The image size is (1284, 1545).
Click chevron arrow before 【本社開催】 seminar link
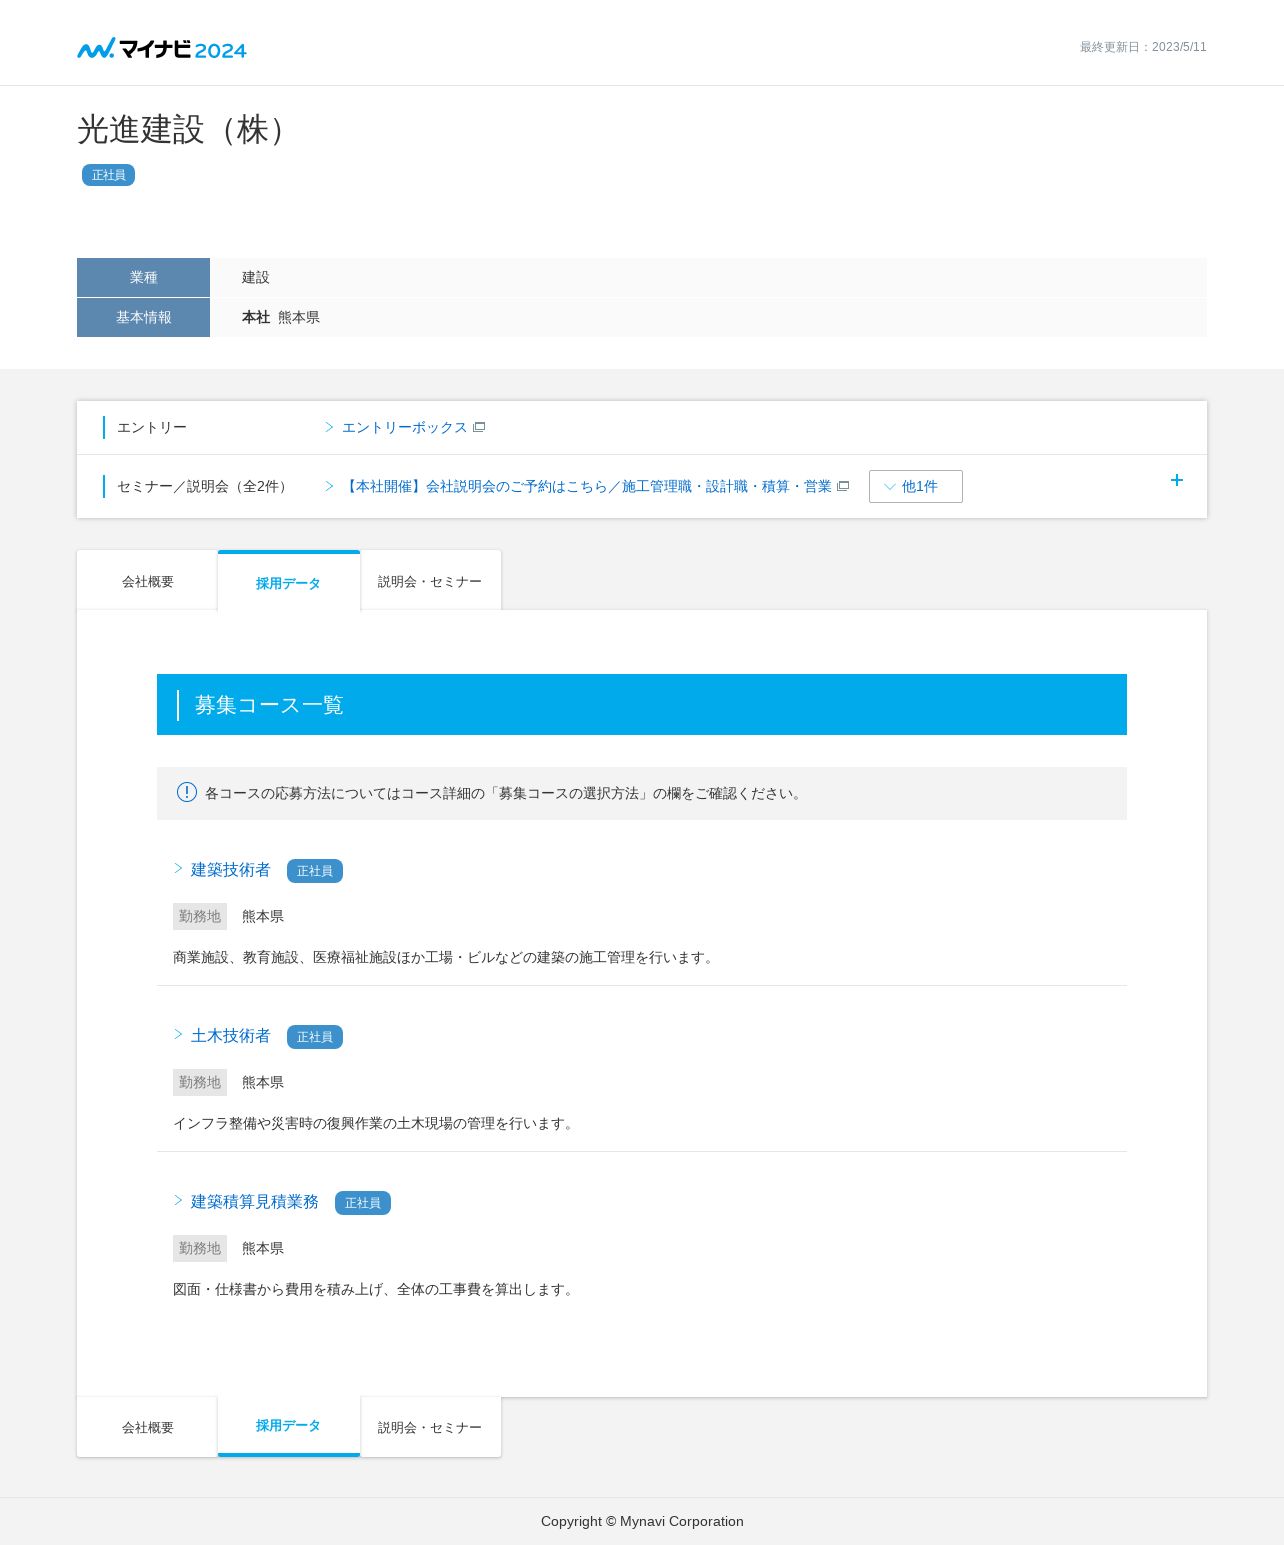tap(329, 486)
